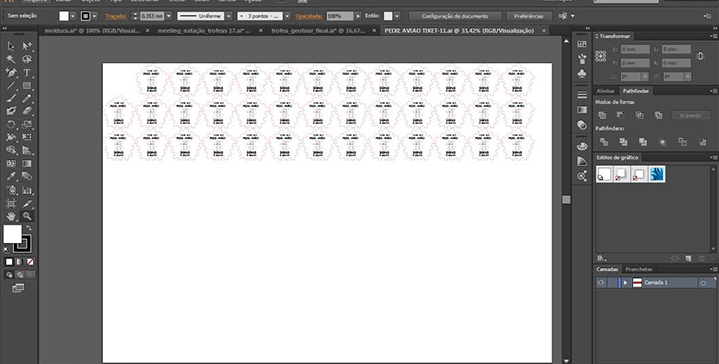This screenshot has height=364, width=719.
Task: Select the Lasso tool
Action: pos(27,59)
